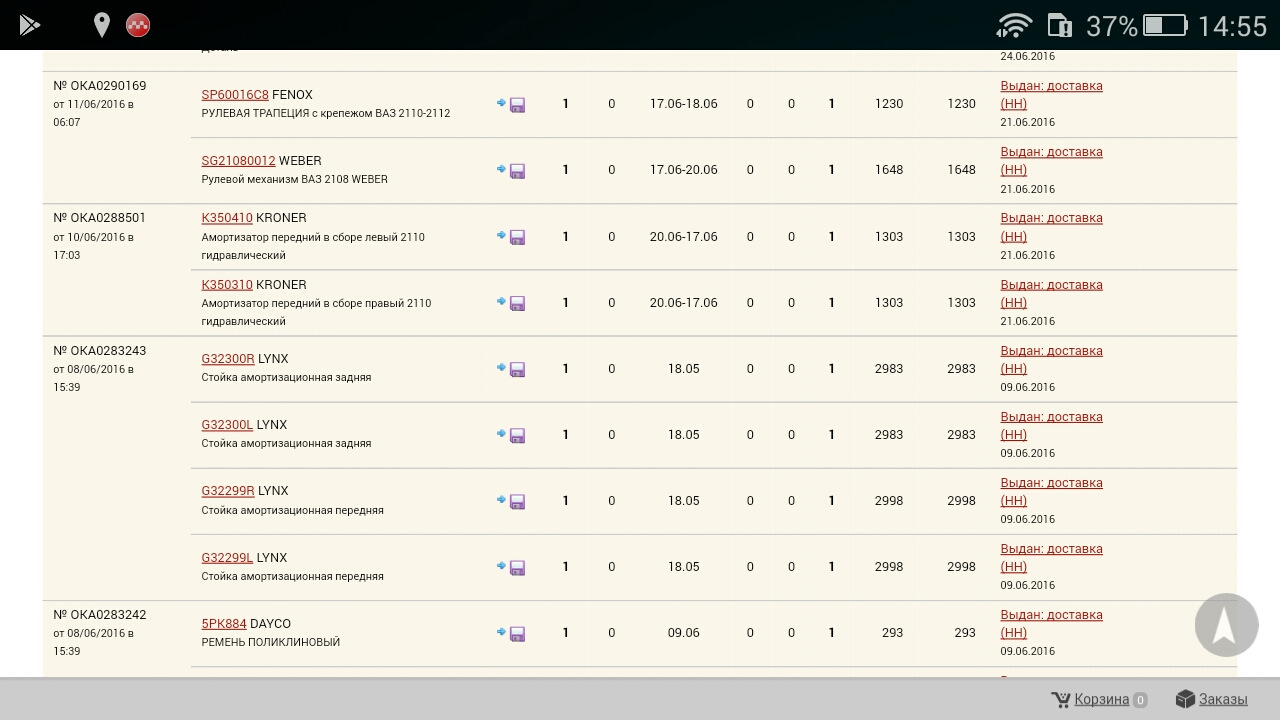Click battery percentage 37%
This screenshot has width=1280, height=720.
click(1111, 26)
